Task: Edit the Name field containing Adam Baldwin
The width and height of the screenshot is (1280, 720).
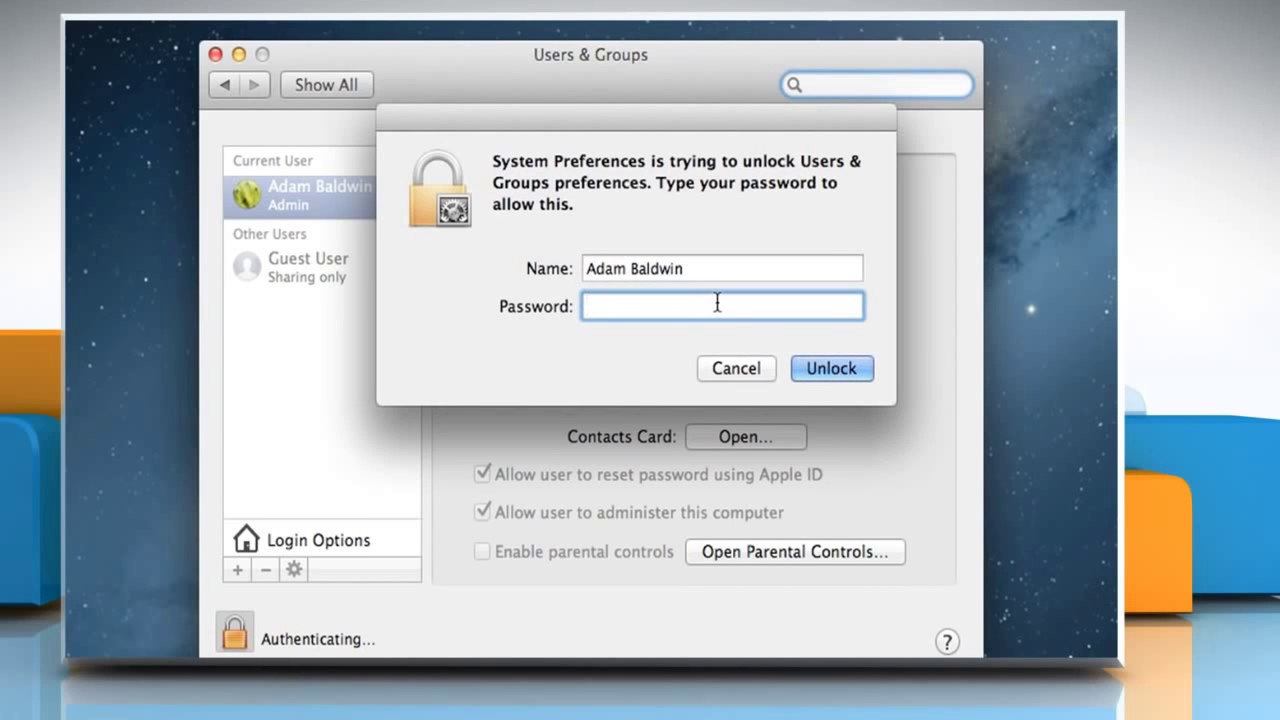Action: [722, 268]
